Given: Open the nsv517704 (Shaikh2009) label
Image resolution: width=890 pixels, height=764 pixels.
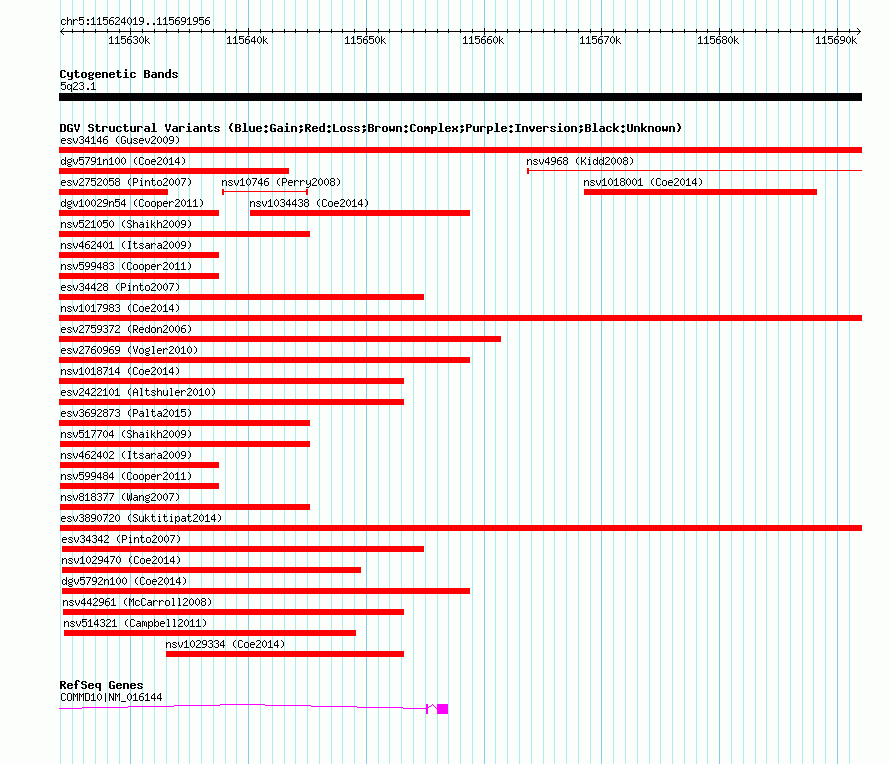Looking at the screenshot, I should (126, 434).
